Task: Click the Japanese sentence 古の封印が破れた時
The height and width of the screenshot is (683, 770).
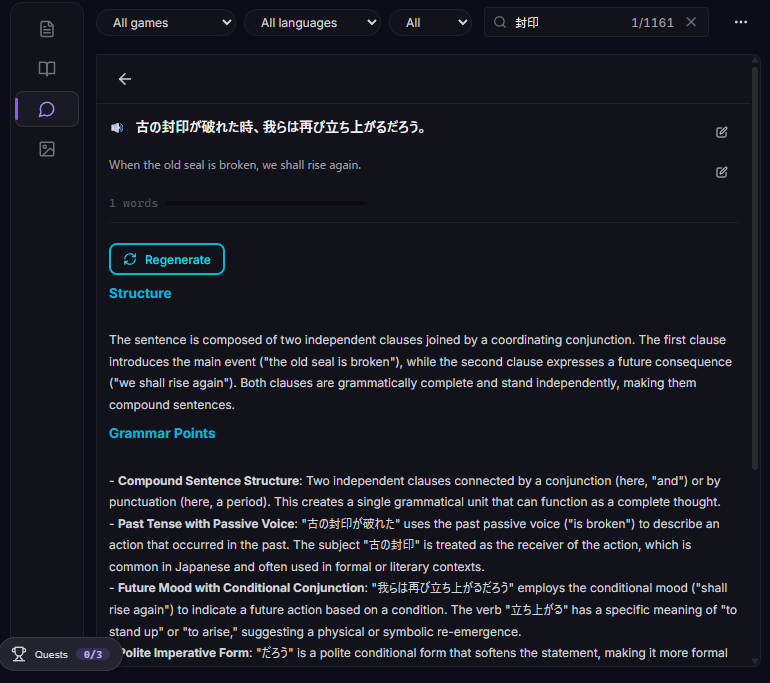Action: (281, 127)
